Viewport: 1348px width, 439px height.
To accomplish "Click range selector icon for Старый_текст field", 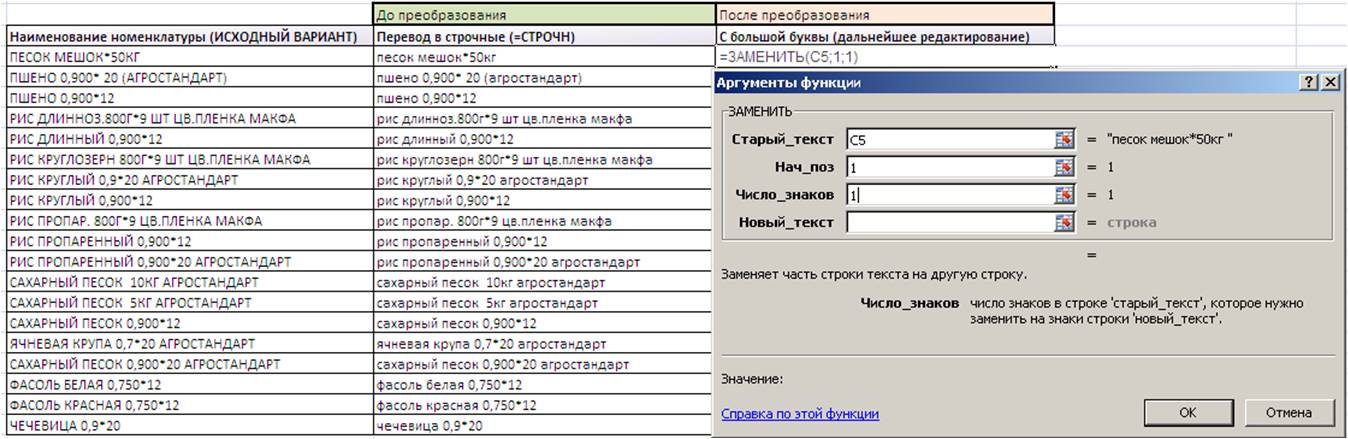I will click(x=1063, y=140).
